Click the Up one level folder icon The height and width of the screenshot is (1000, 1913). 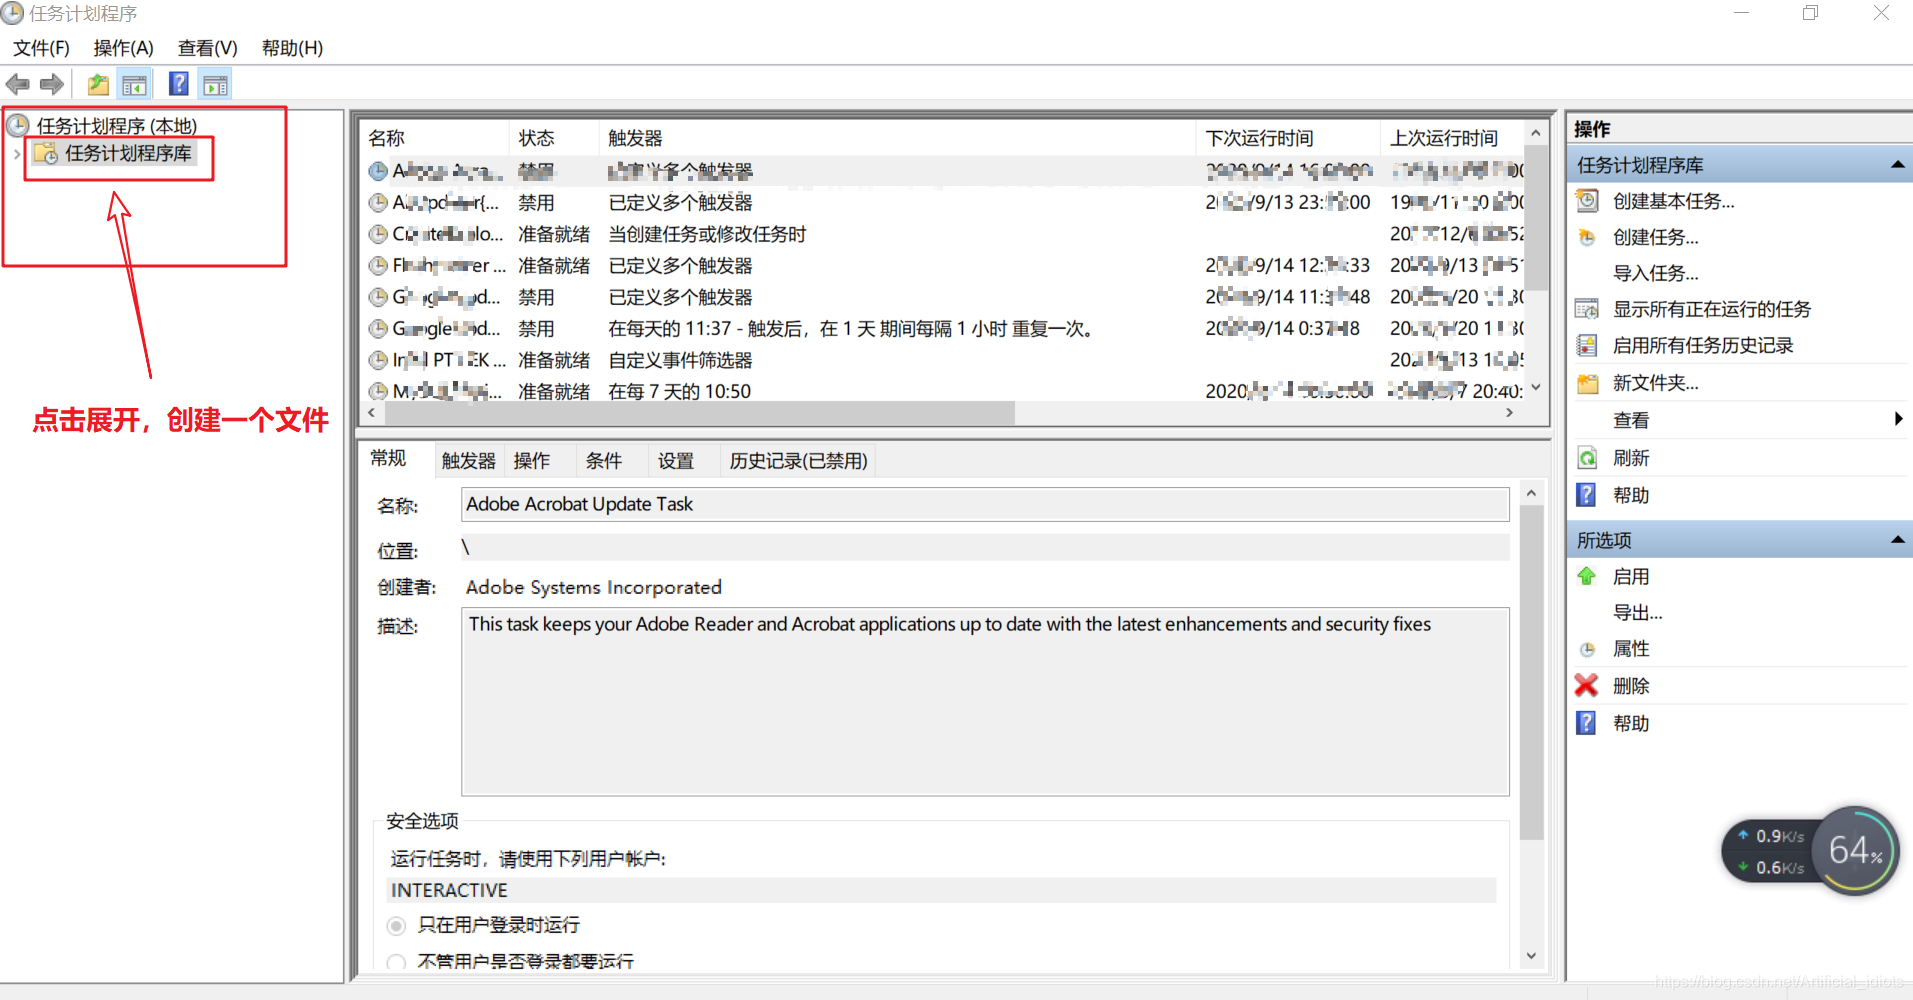click(98, 85)
